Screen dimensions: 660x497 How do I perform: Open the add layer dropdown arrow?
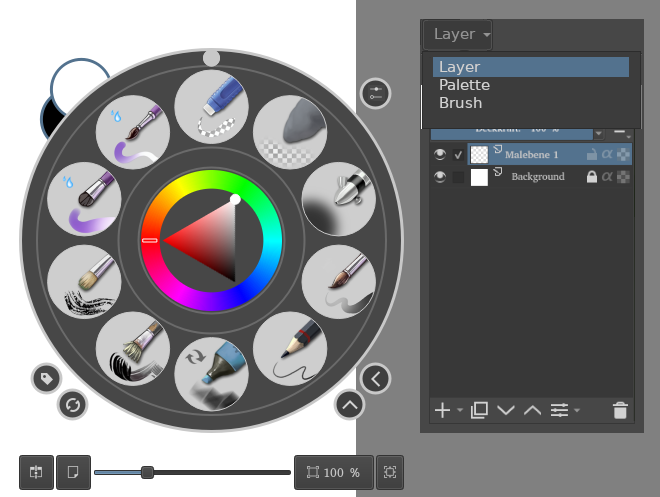pyautogui.click(x=460, y=411)
